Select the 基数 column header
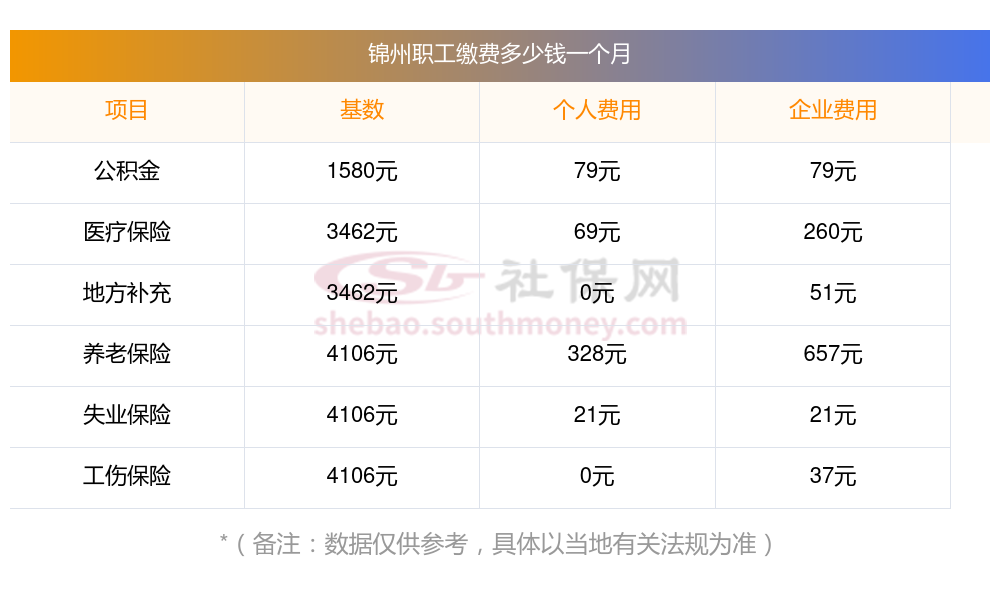1000x612 pixels. point(362,110)
